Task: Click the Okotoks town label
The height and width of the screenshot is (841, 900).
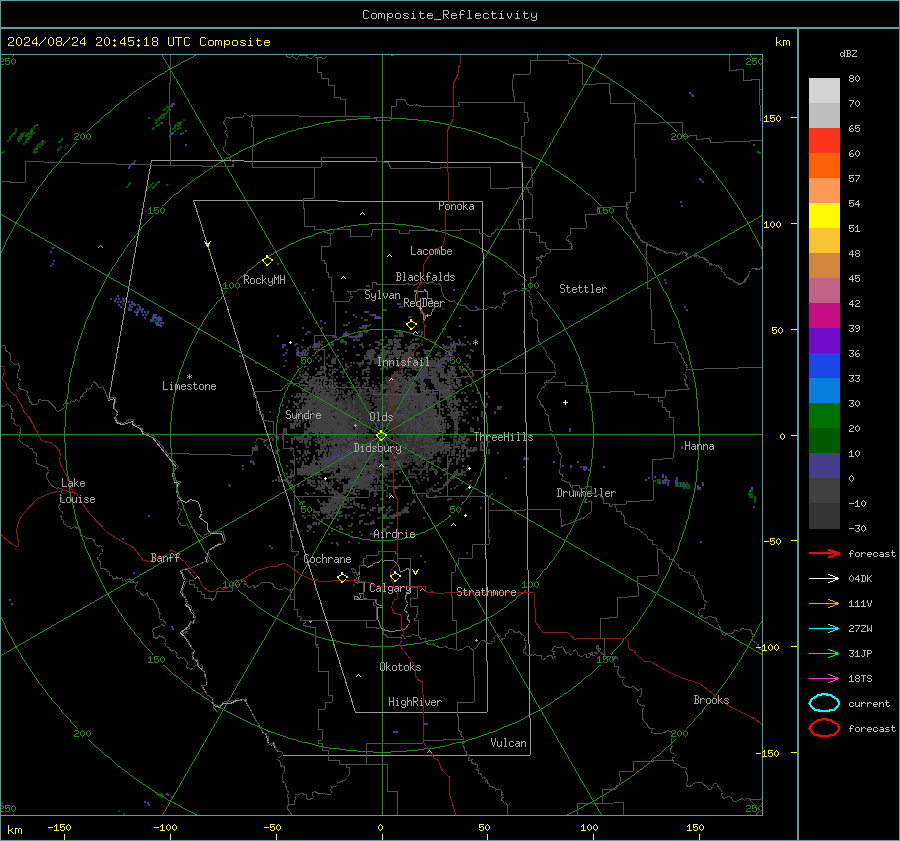Action: [x=400, y=667]
